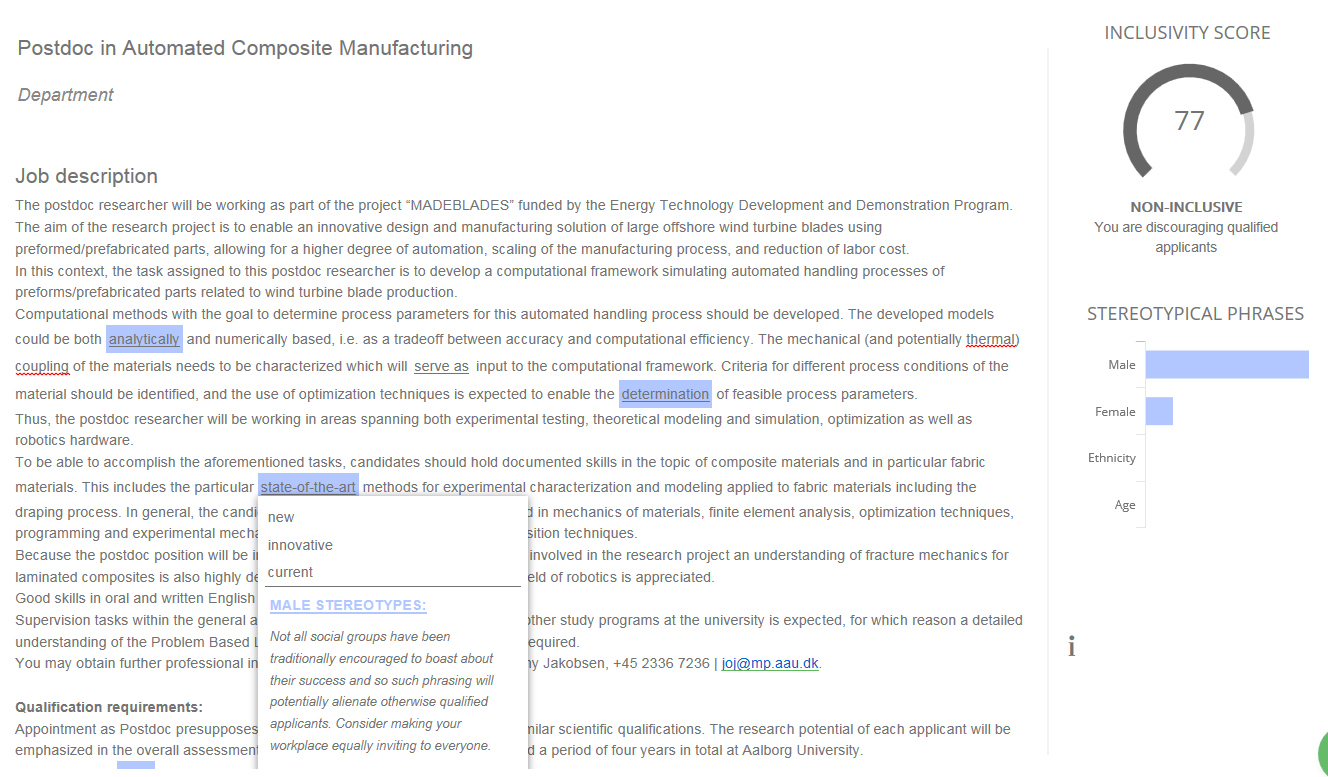Viewport: 1328px width, 777px height.
Task: Click the inclusivity score gauge showing 77
Action: (x=1188, y=122)
